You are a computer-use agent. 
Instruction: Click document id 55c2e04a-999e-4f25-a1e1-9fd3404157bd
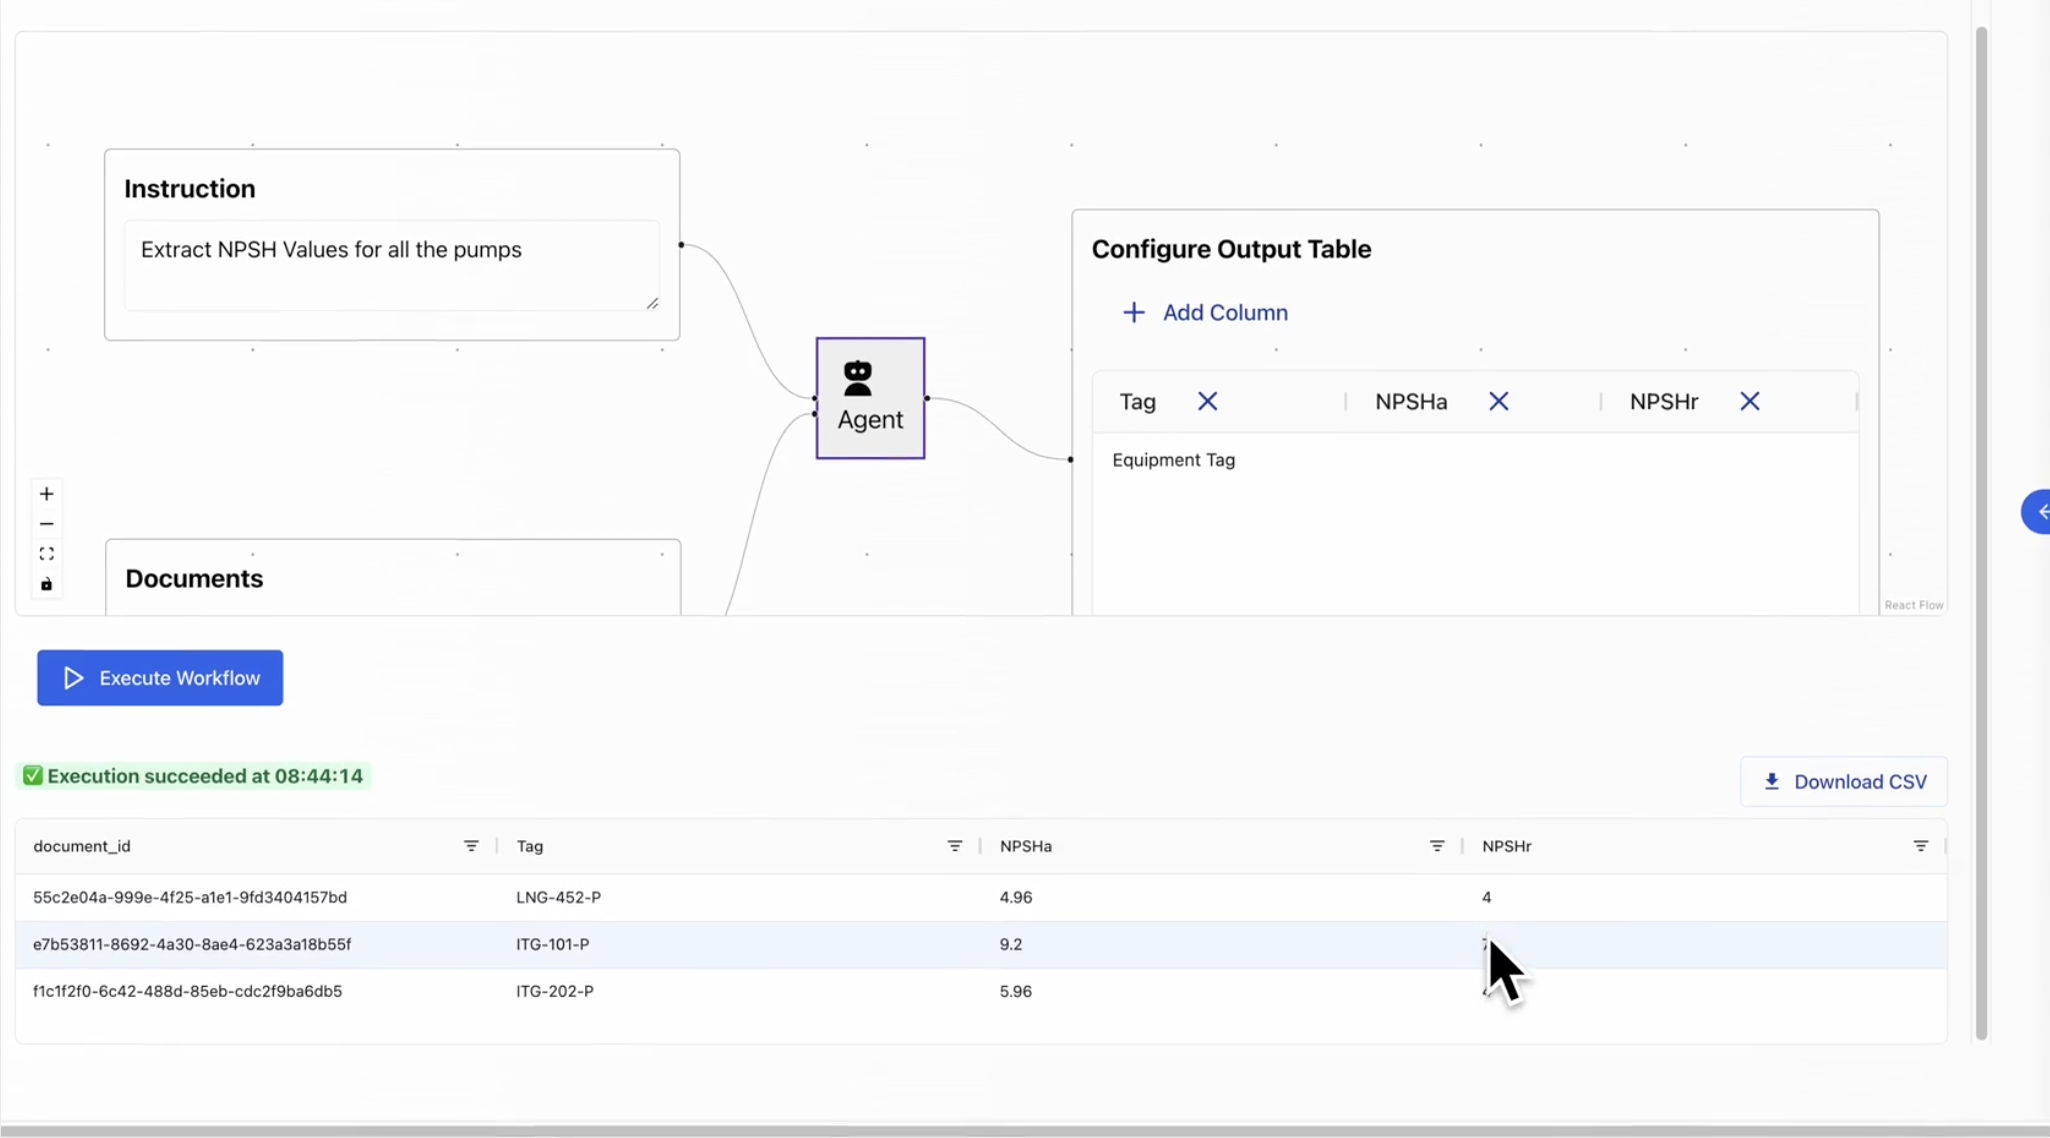[x=190, y=897]
